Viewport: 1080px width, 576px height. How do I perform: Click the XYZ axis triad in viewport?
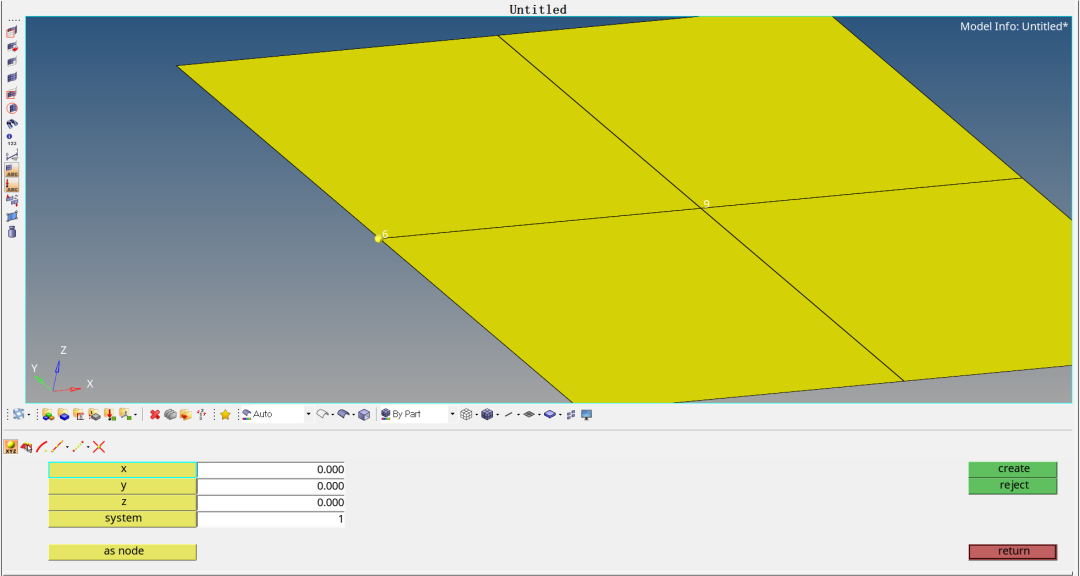(x=61, y=371)
